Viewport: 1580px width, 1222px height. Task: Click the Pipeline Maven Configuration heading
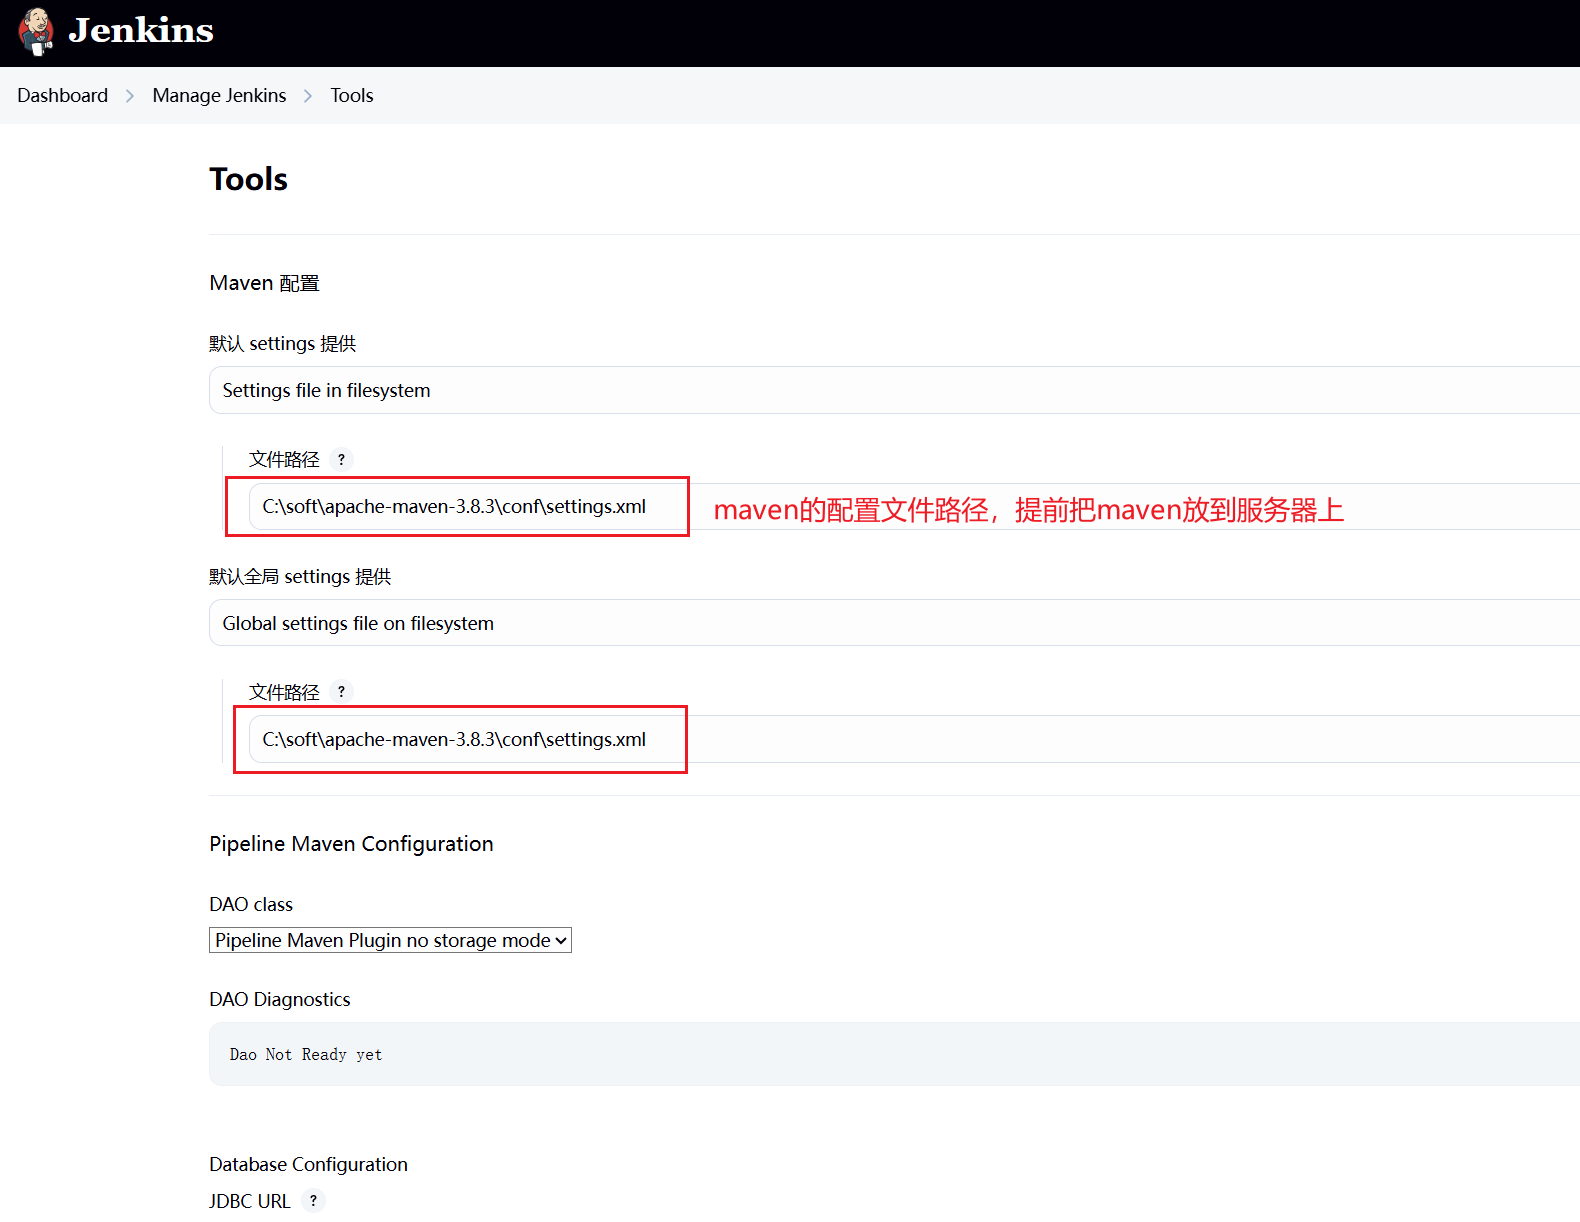tap(351, 843)
